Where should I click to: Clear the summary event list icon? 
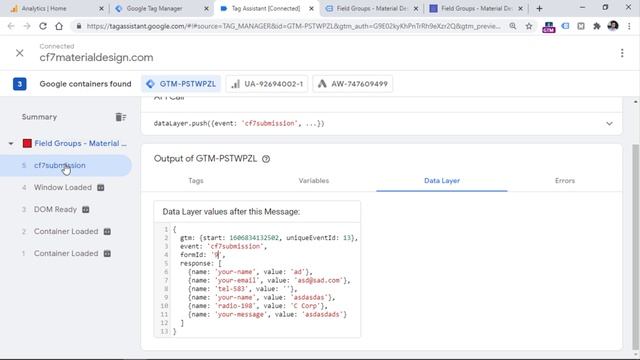click(x=120, y=117)
